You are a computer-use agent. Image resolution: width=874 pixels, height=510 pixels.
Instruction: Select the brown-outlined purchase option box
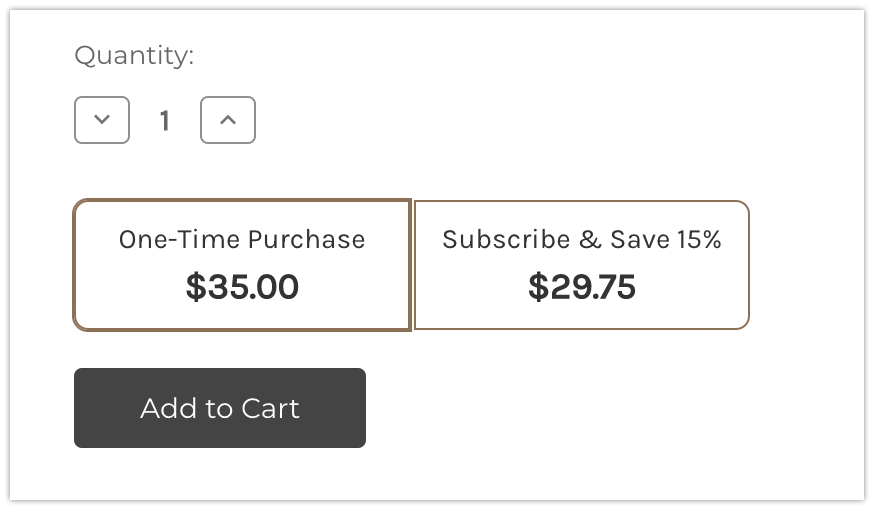(242, 265)
